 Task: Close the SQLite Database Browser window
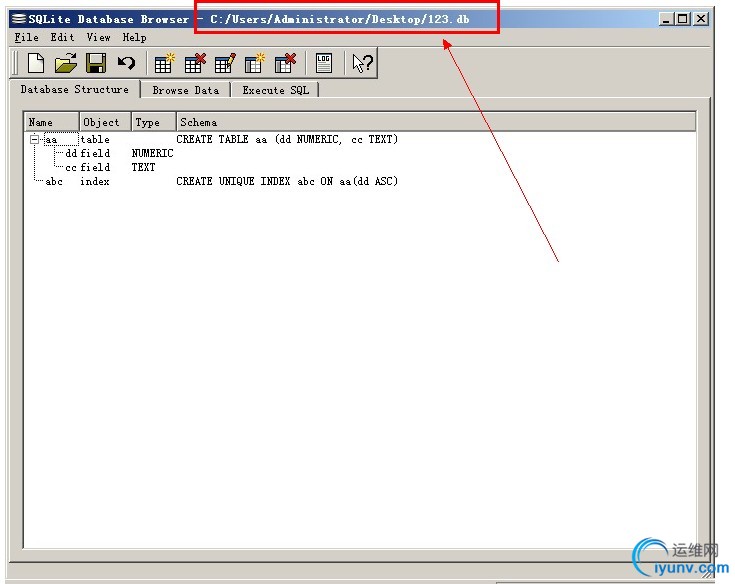point(701,19)
